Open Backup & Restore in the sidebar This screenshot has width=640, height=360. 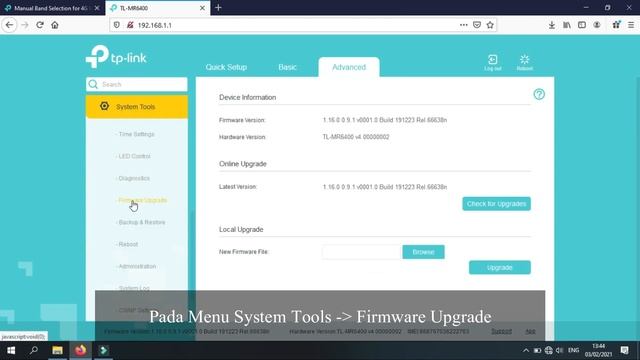pos(141,222)
